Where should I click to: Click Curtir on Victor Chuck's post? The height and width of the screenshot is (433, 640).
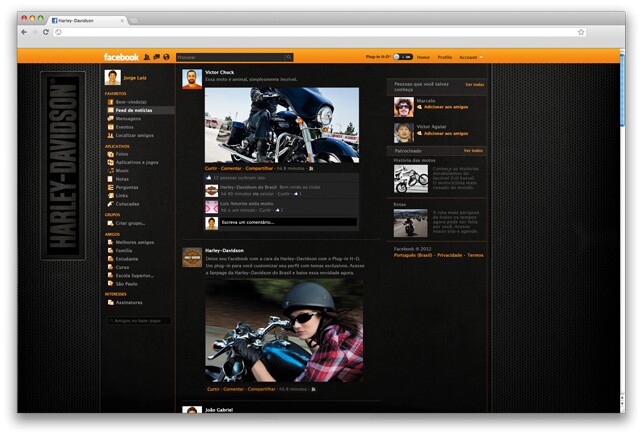pos(211,168)
